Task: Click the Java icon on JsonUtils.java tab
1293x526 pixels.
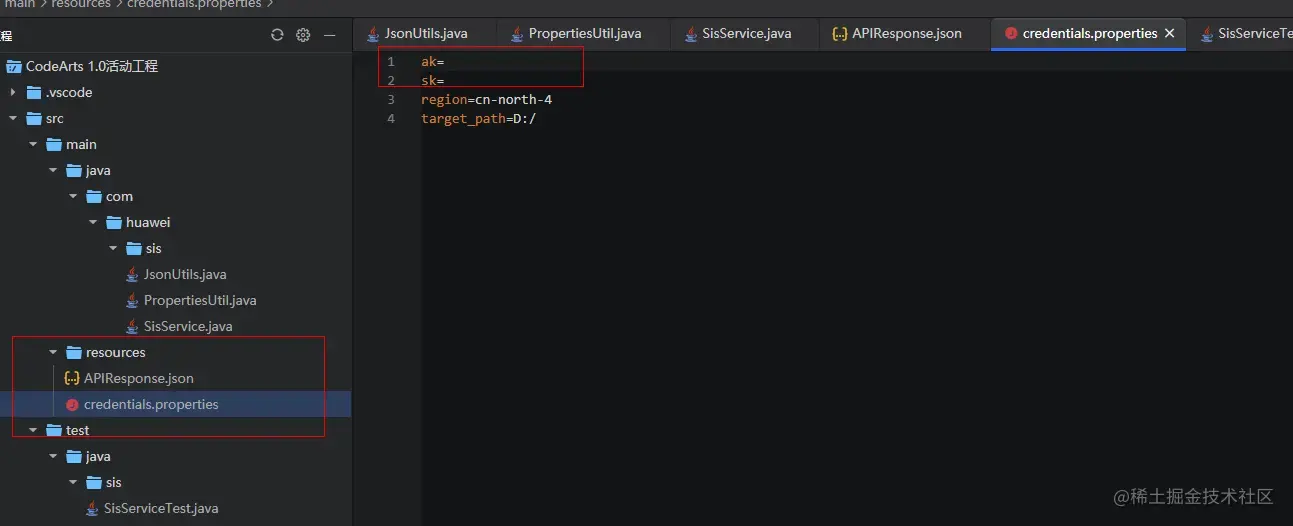Action: click(x=373, y=34)
